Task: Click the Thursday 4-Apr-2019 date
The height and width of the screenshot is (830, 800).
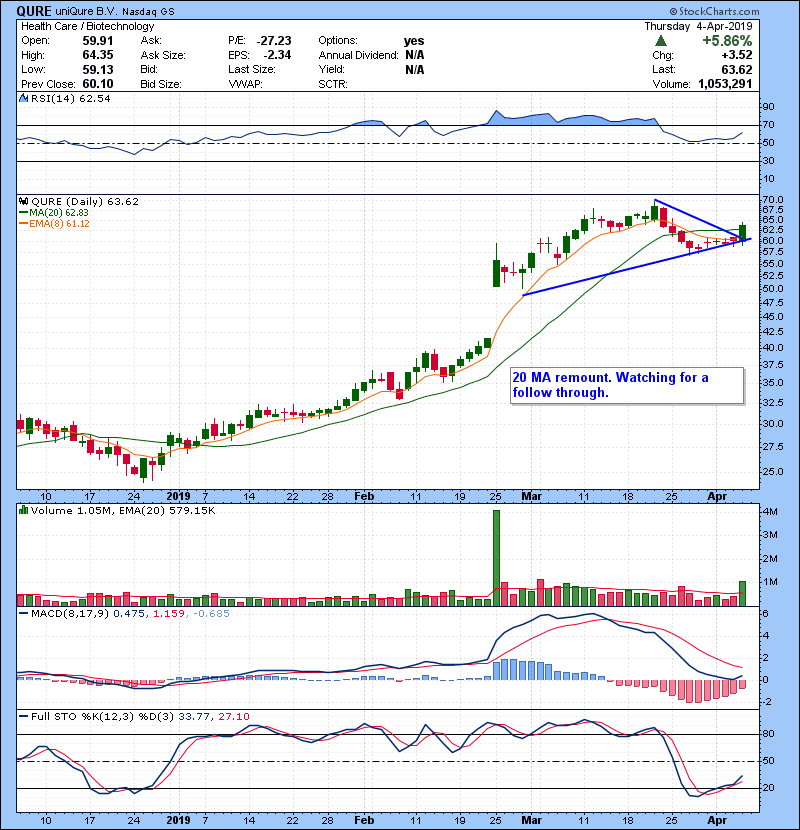Action: (698, 26)
